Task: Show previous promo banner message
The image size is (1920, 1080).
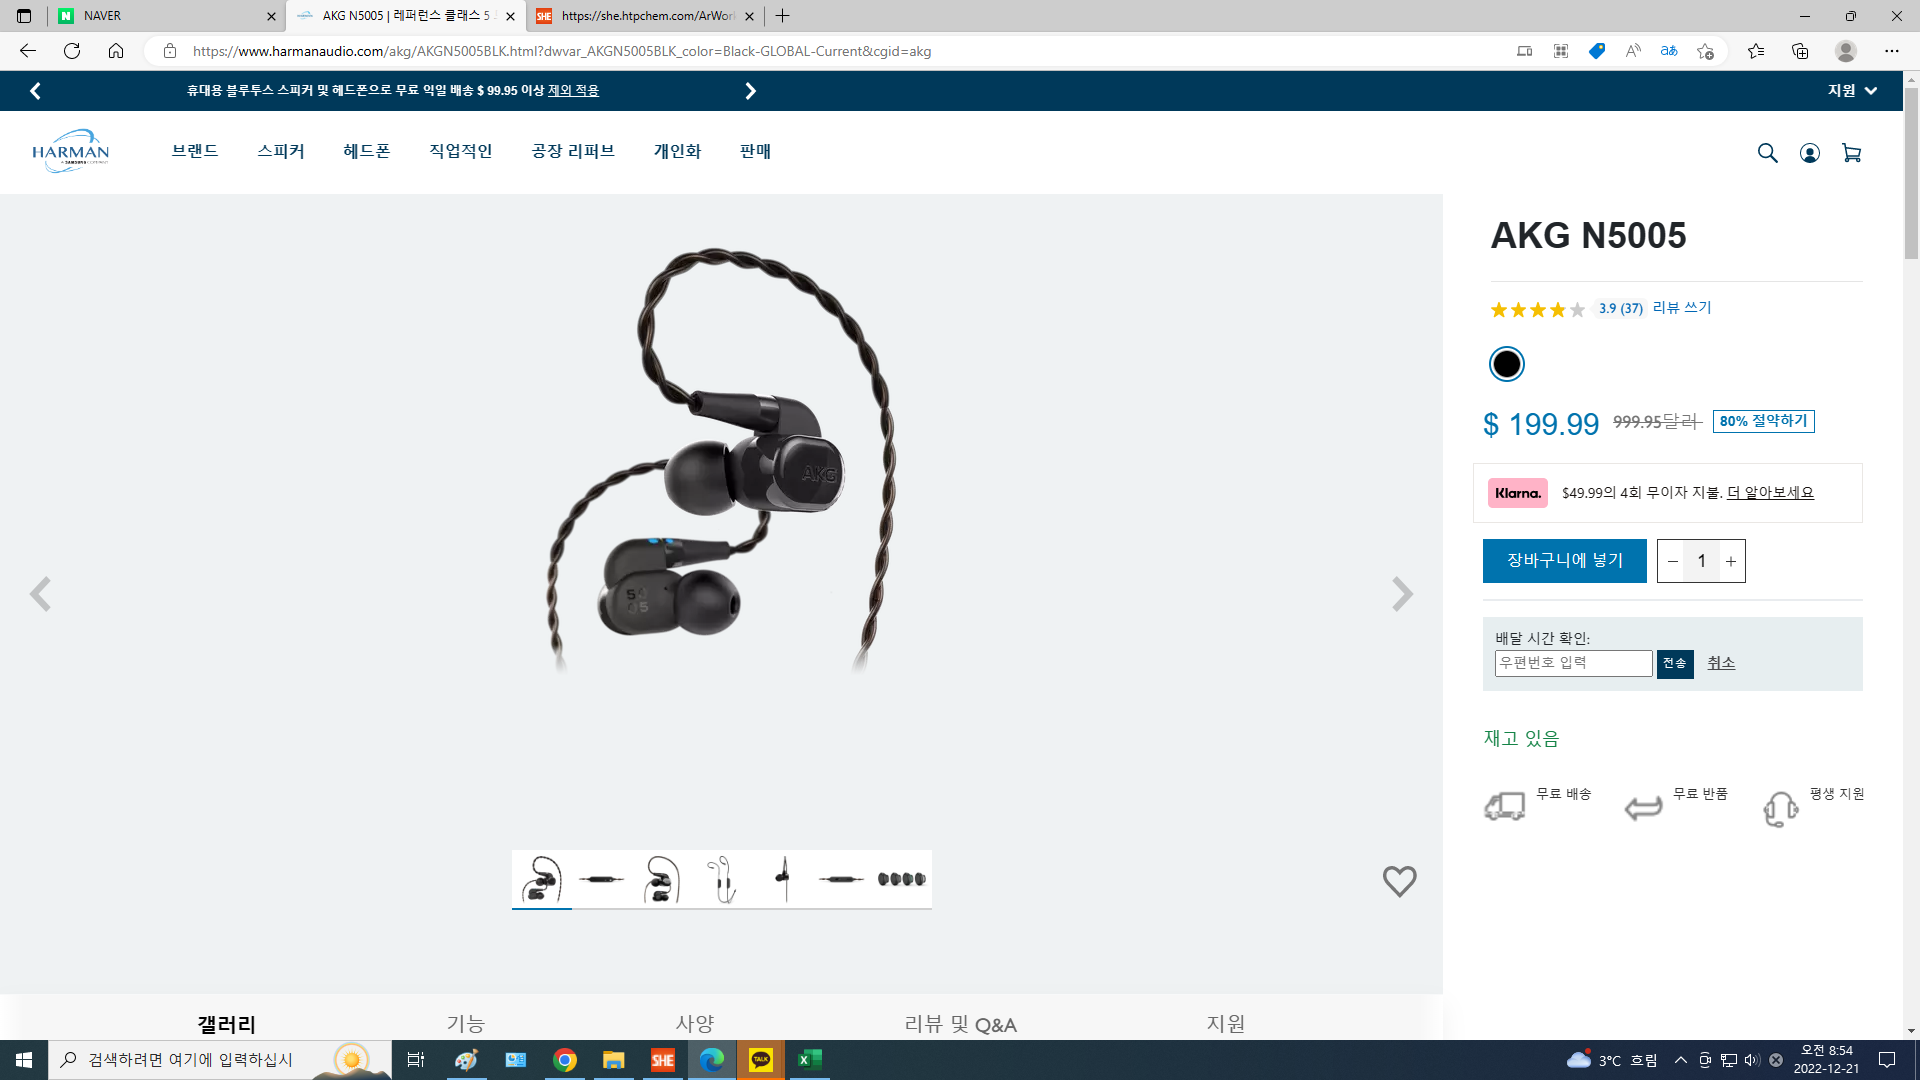Action: pyautogui.click(x=35, y=91)
